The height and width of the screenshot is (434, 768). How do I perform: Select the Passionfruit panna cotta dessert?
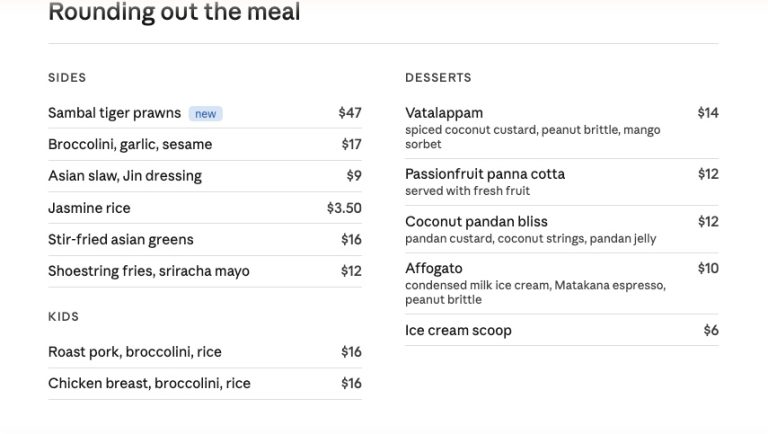485,174
